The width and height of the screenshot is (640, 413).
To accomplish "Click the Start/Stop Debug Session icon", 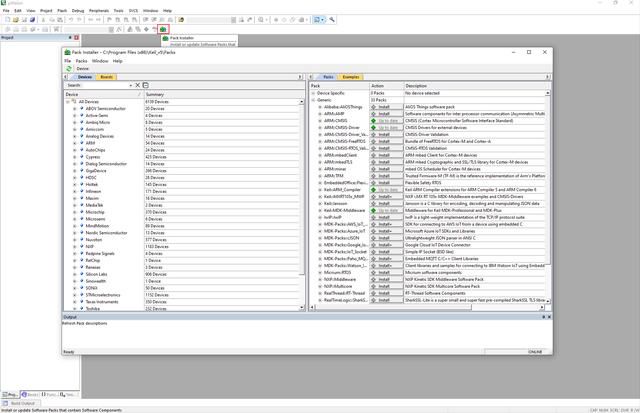I will pyautogui.click(x=261, y=20).
